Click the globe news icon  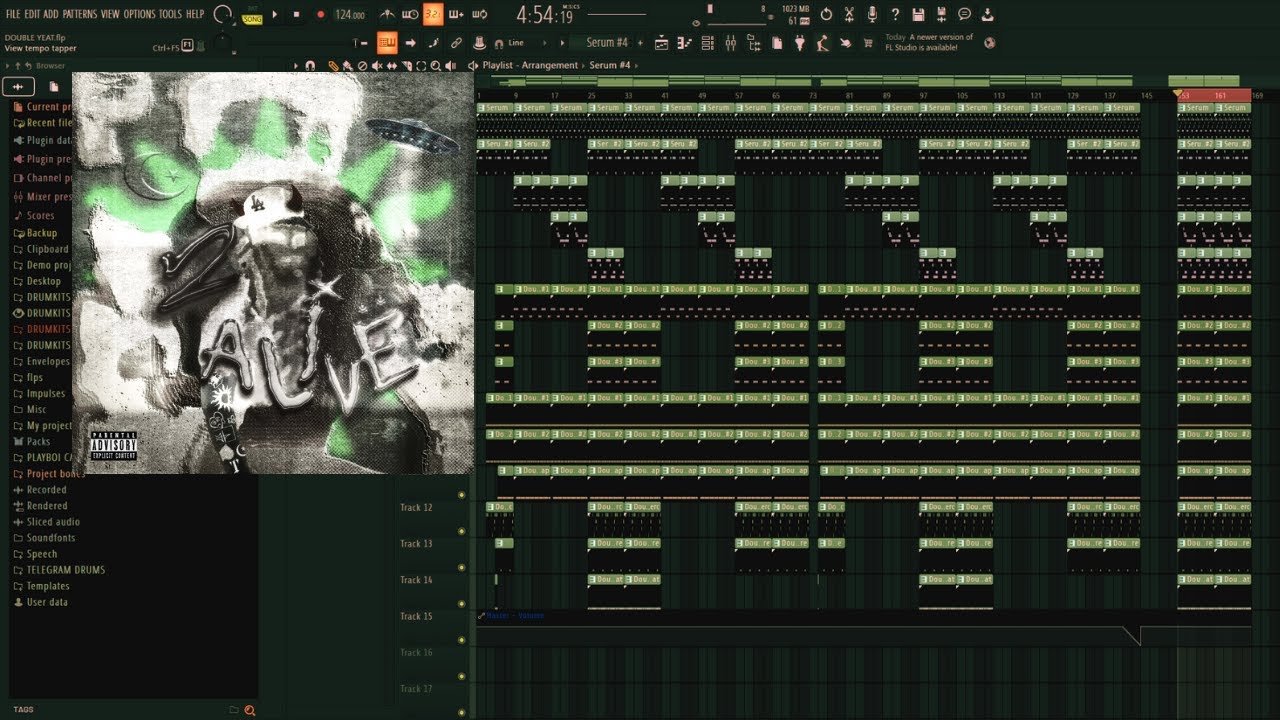click(x=990, y=43)
